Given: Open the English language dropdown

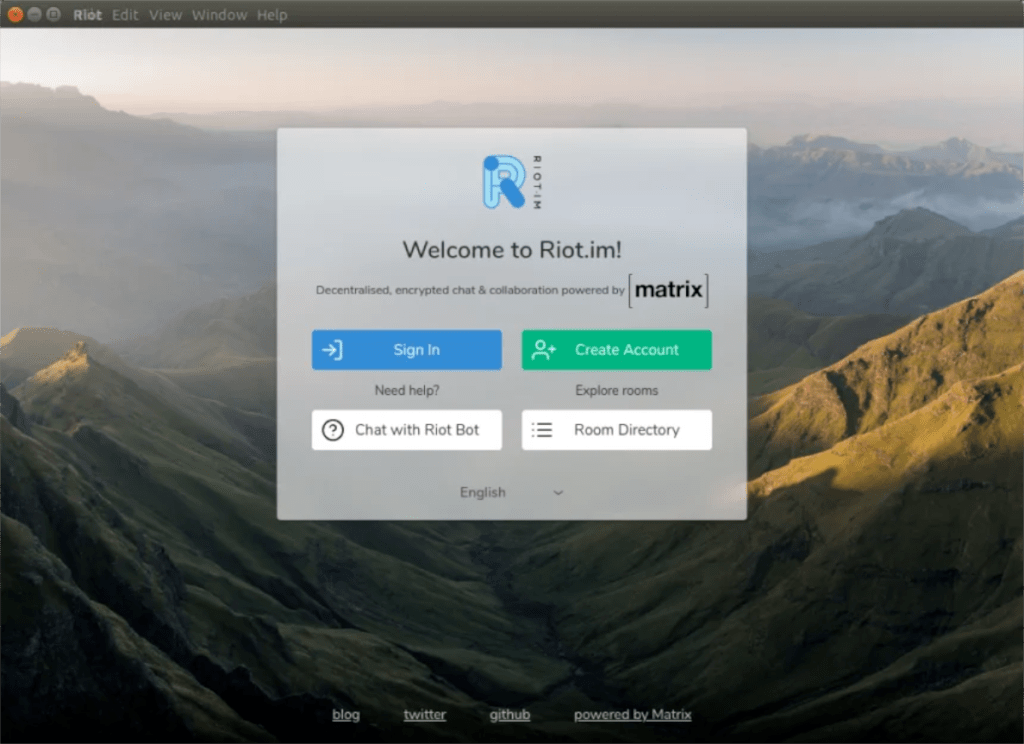Looking at the screenshot, I should (x=483, y=492).
